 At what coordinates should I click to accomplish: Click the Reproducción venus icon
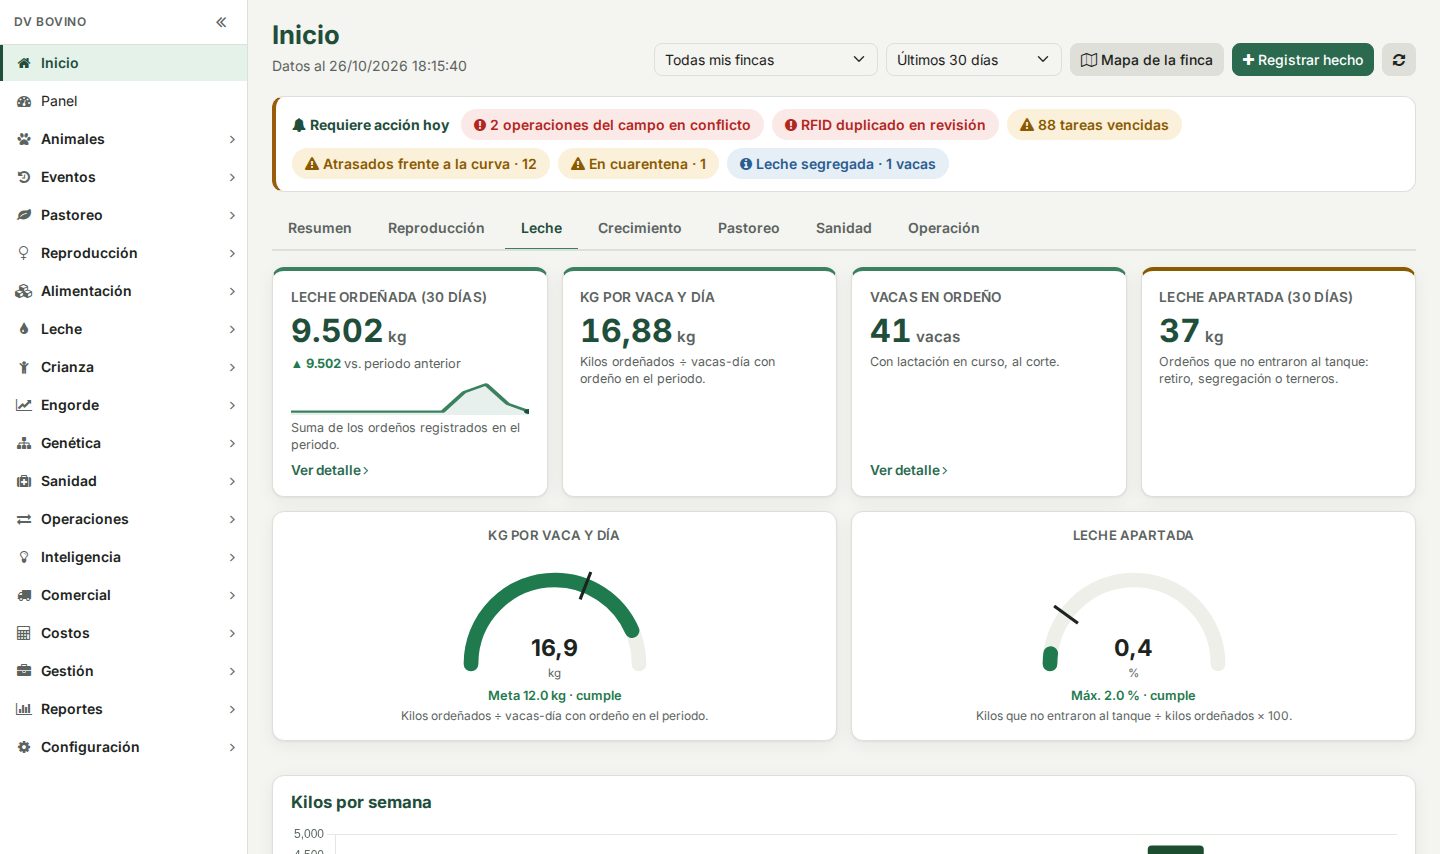(x=24, y=253)
